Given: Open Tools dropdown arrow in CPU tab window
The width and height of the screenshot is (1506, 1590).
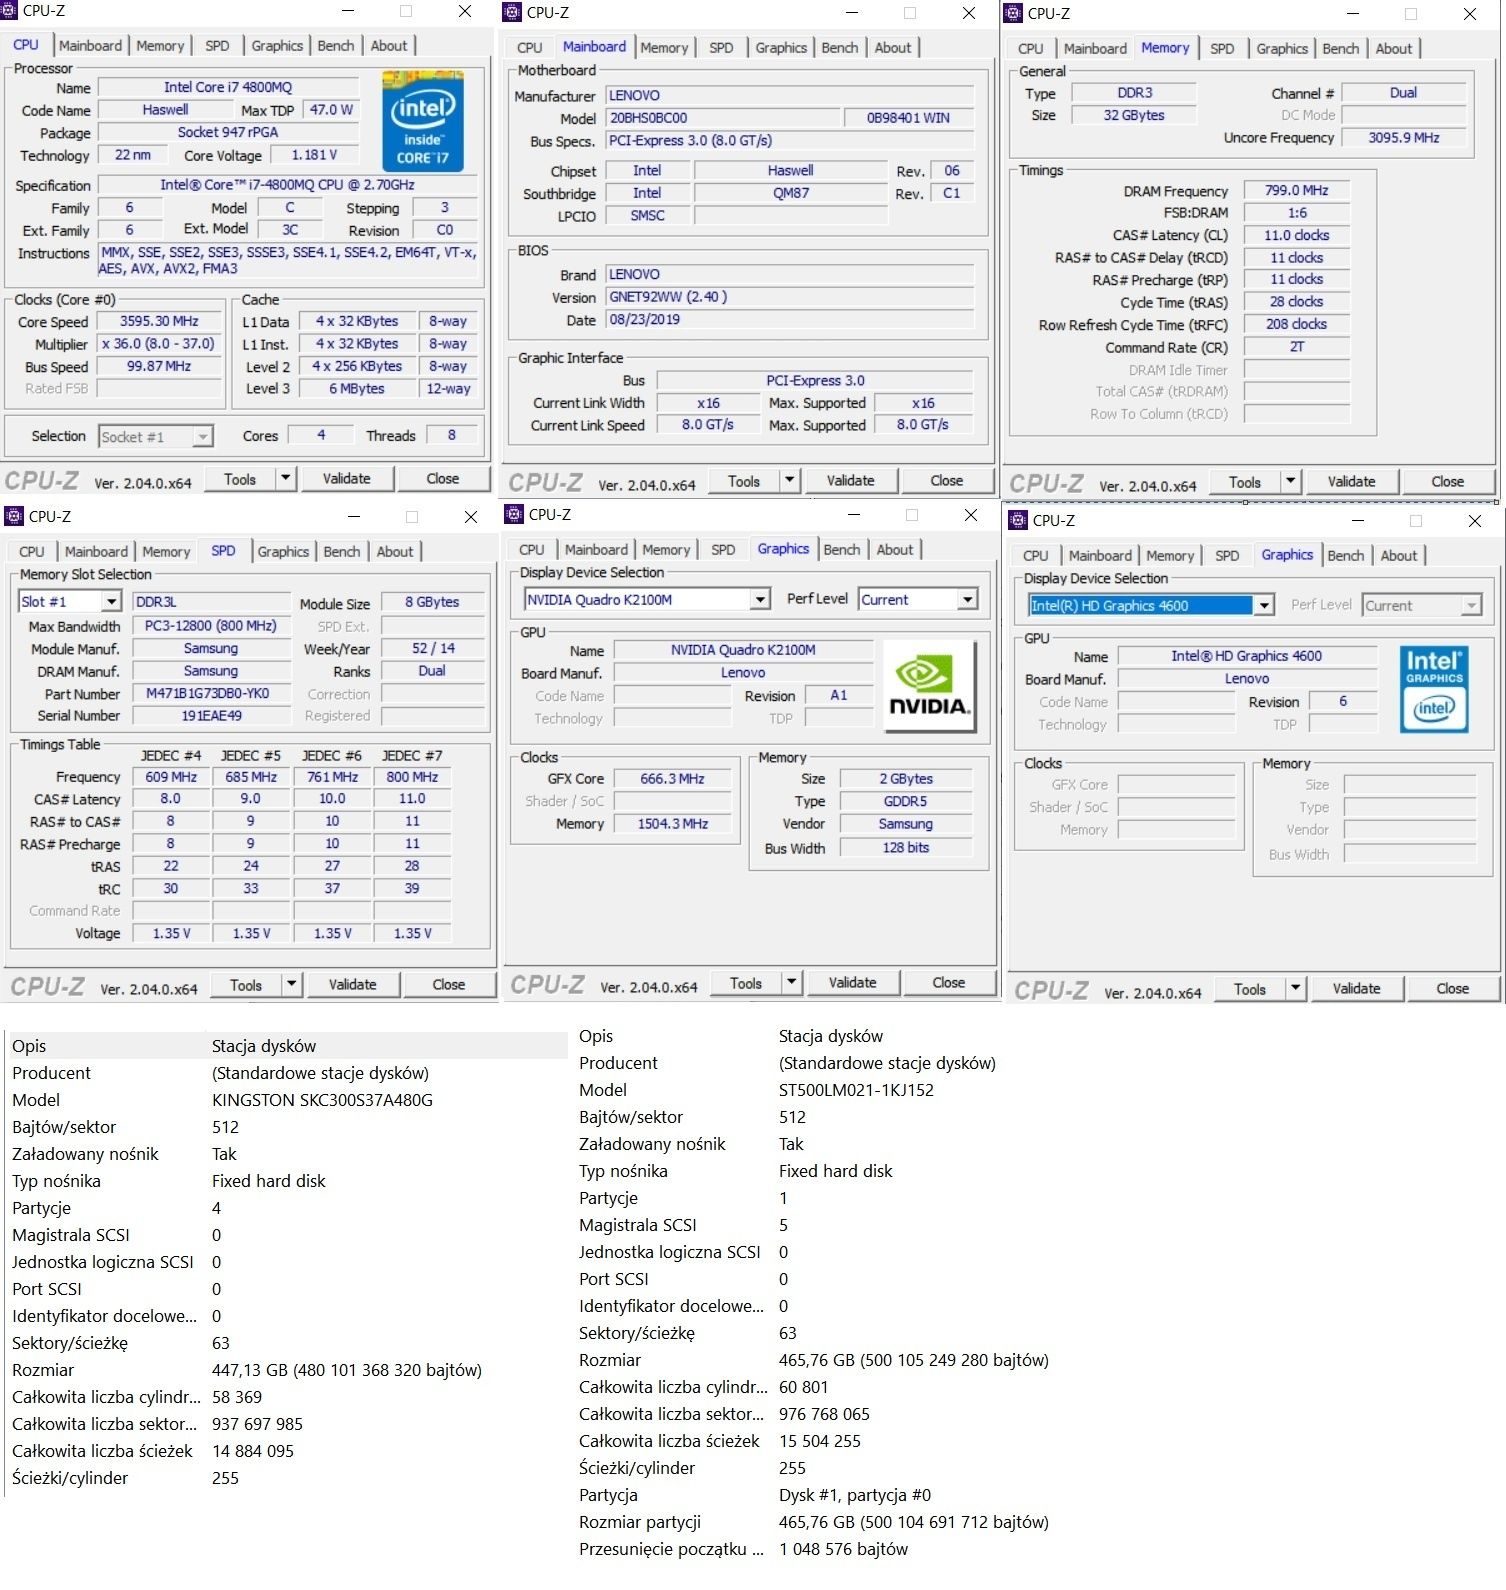Looking at the screenshot, I should pyautogui.click(x=286, y=479).
